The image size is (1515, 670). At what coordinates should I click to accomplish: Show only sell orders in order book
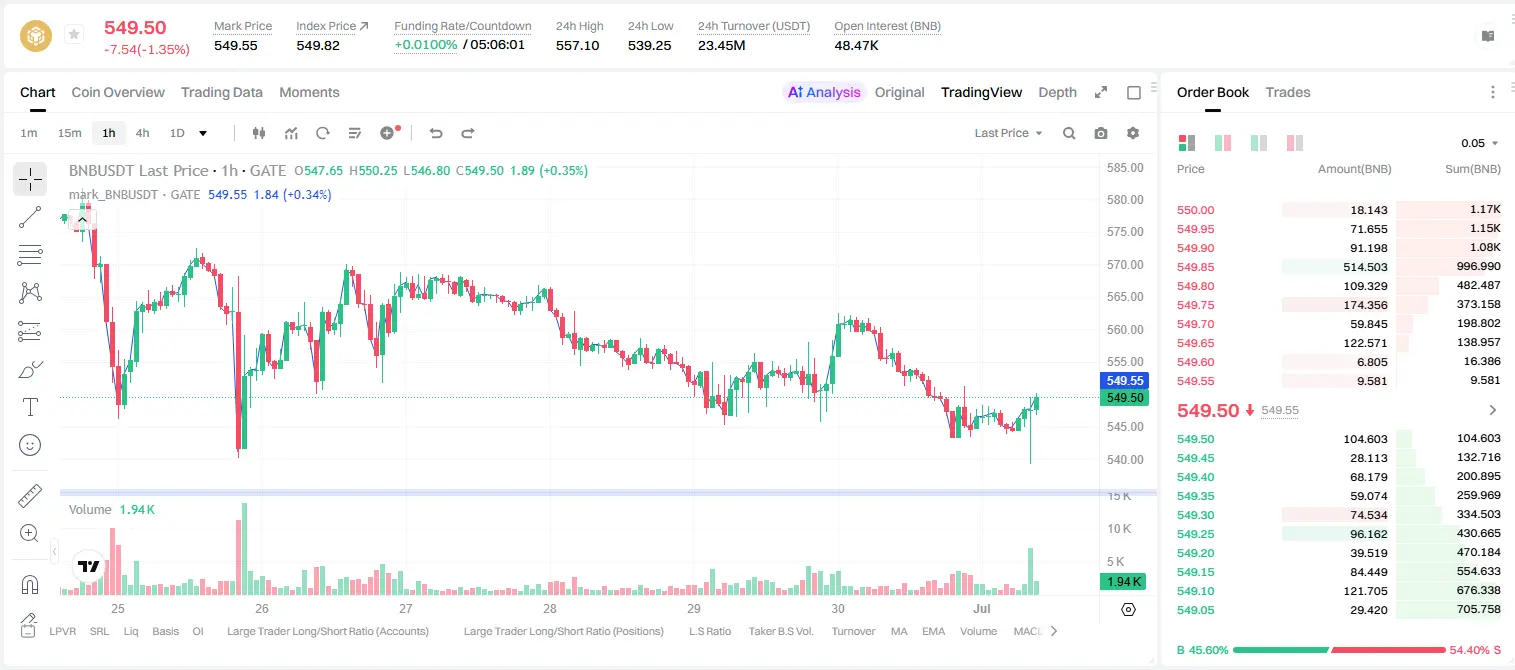(x=1295, y=143)
